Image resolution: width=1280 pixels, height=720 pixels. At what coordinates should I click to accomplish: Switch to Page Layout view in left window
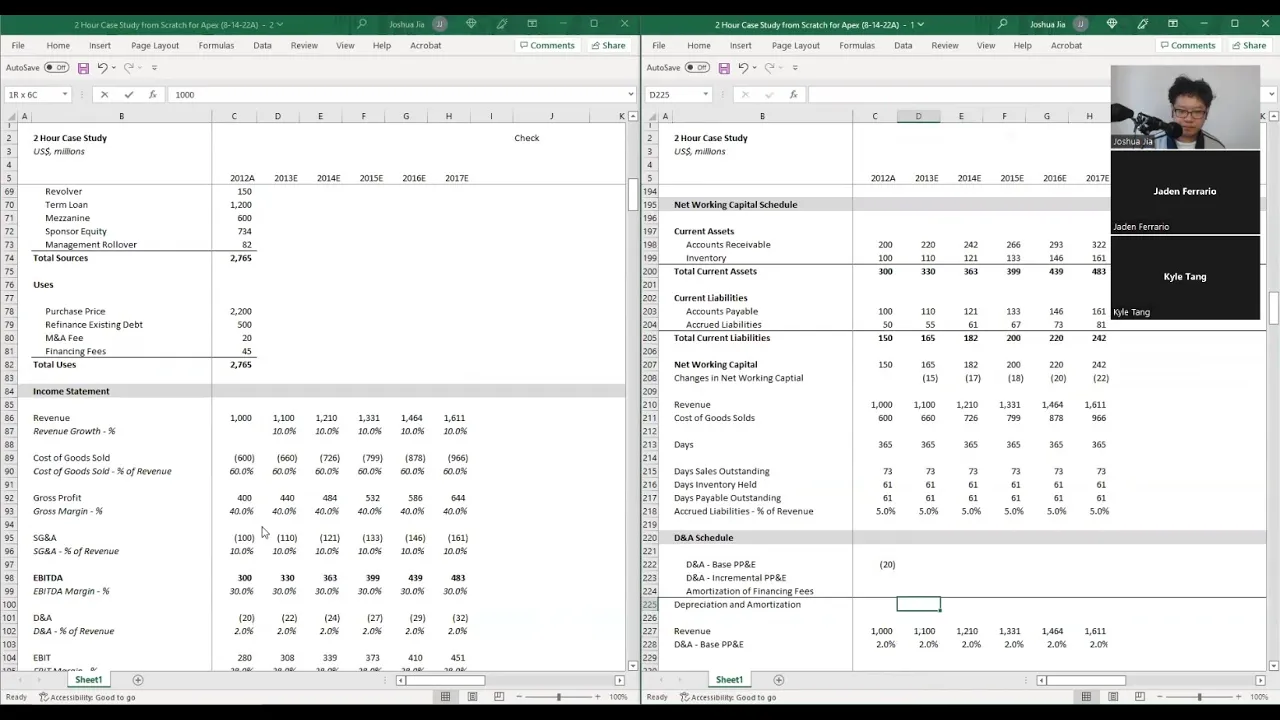[472, 697]
